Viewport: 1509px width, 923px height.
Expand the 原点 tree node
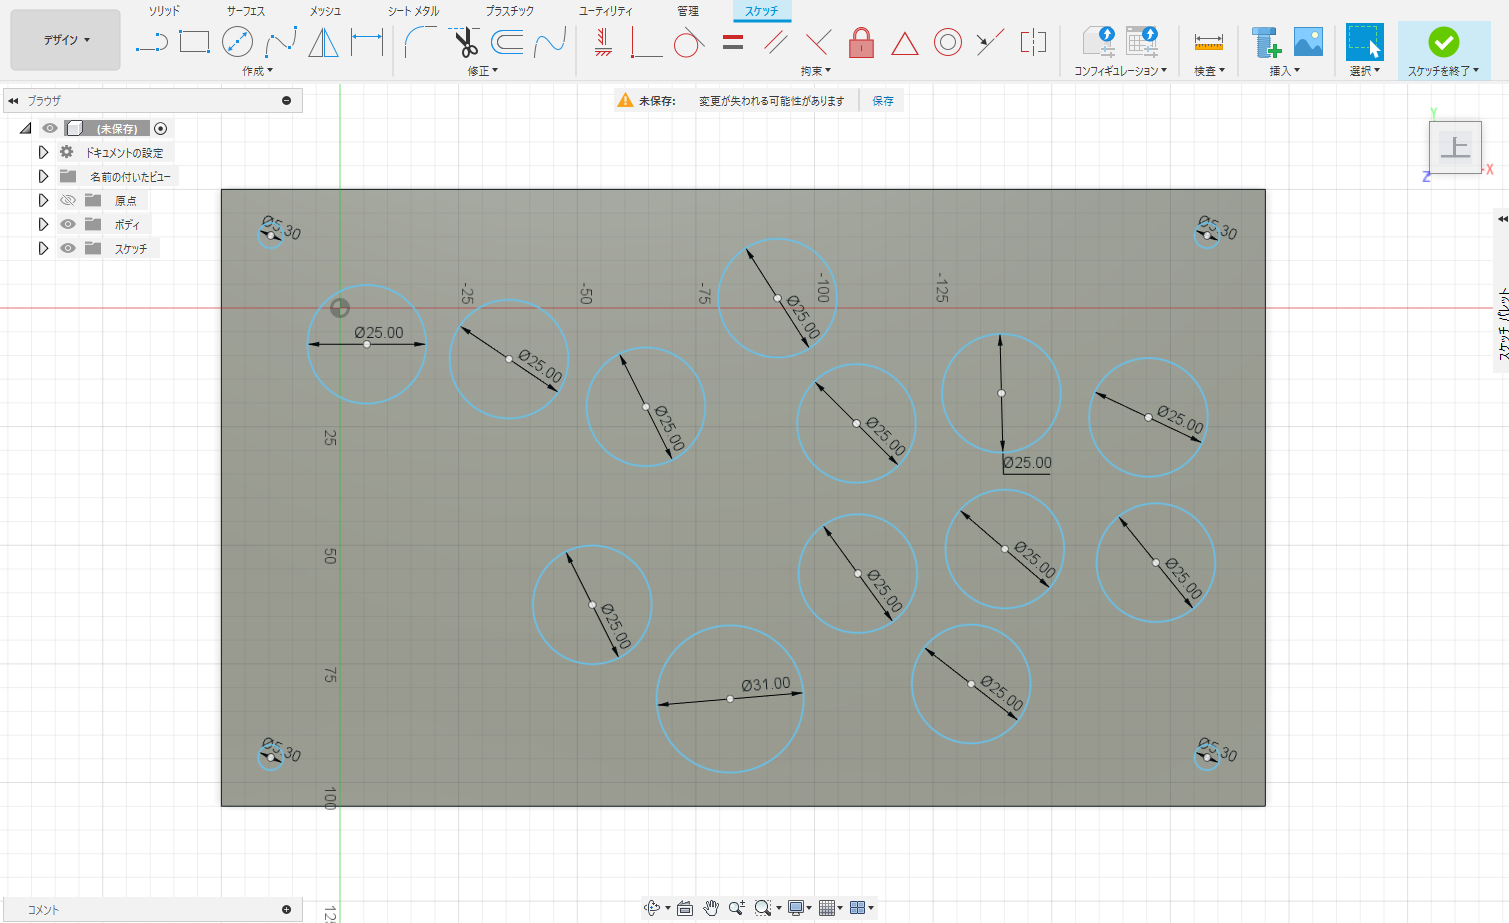pos(43,200)
